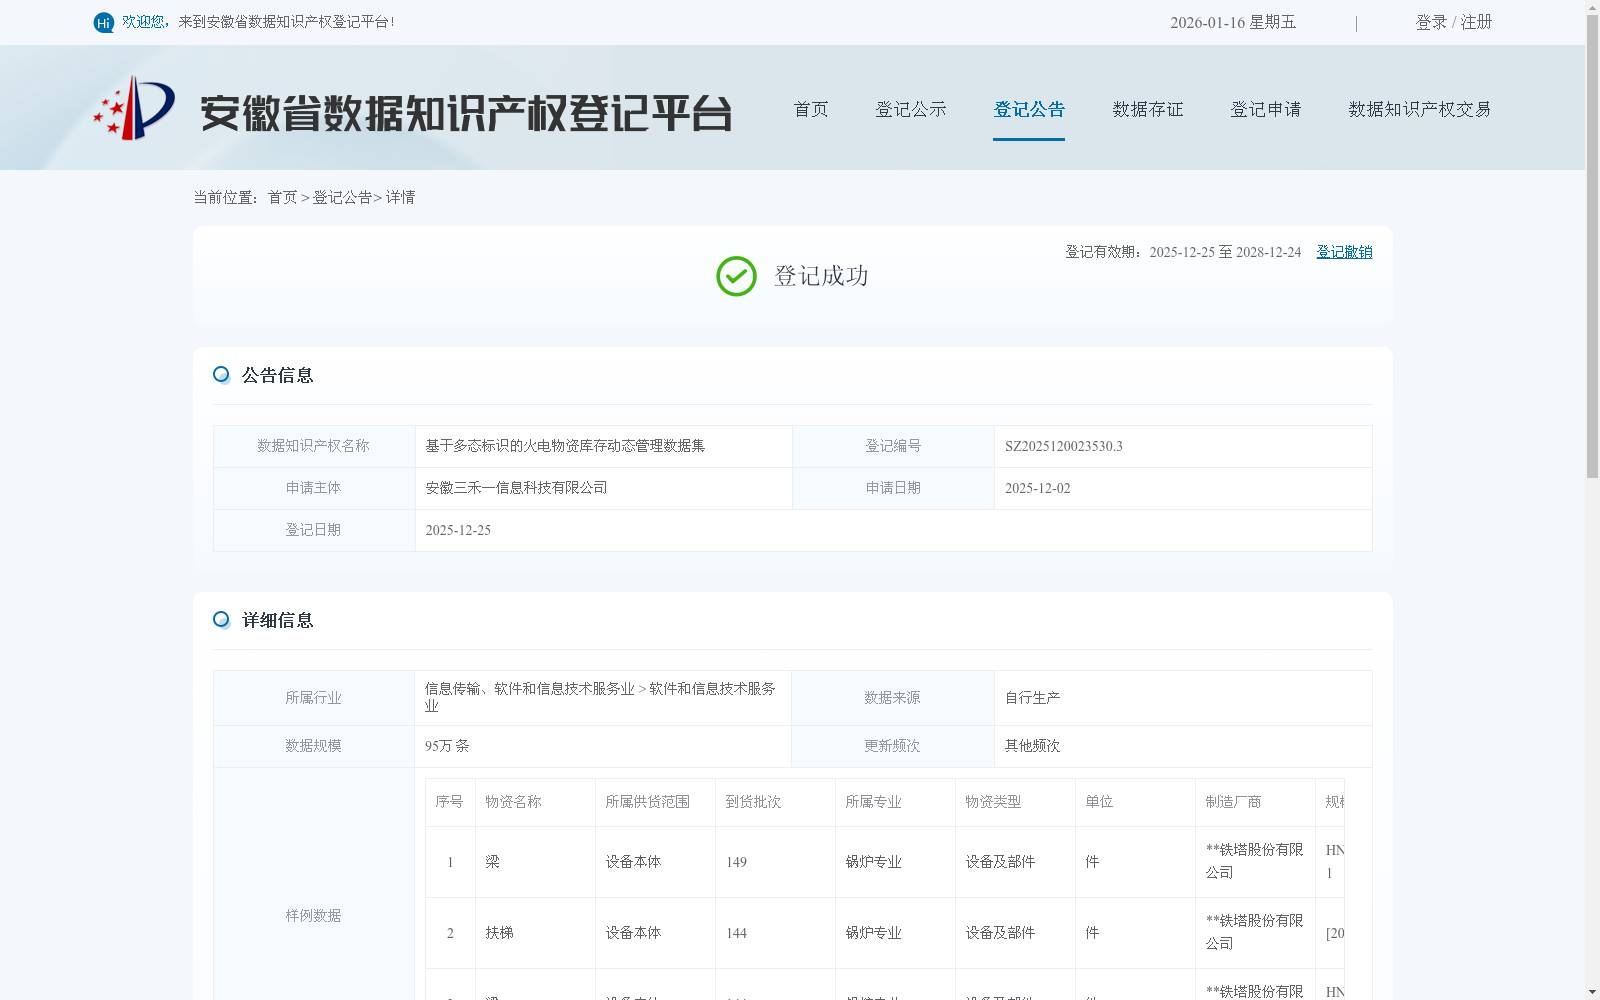Click the Hi greeting icon
The height and width of the screenshot is (1000, 1600).
[104, 23]
